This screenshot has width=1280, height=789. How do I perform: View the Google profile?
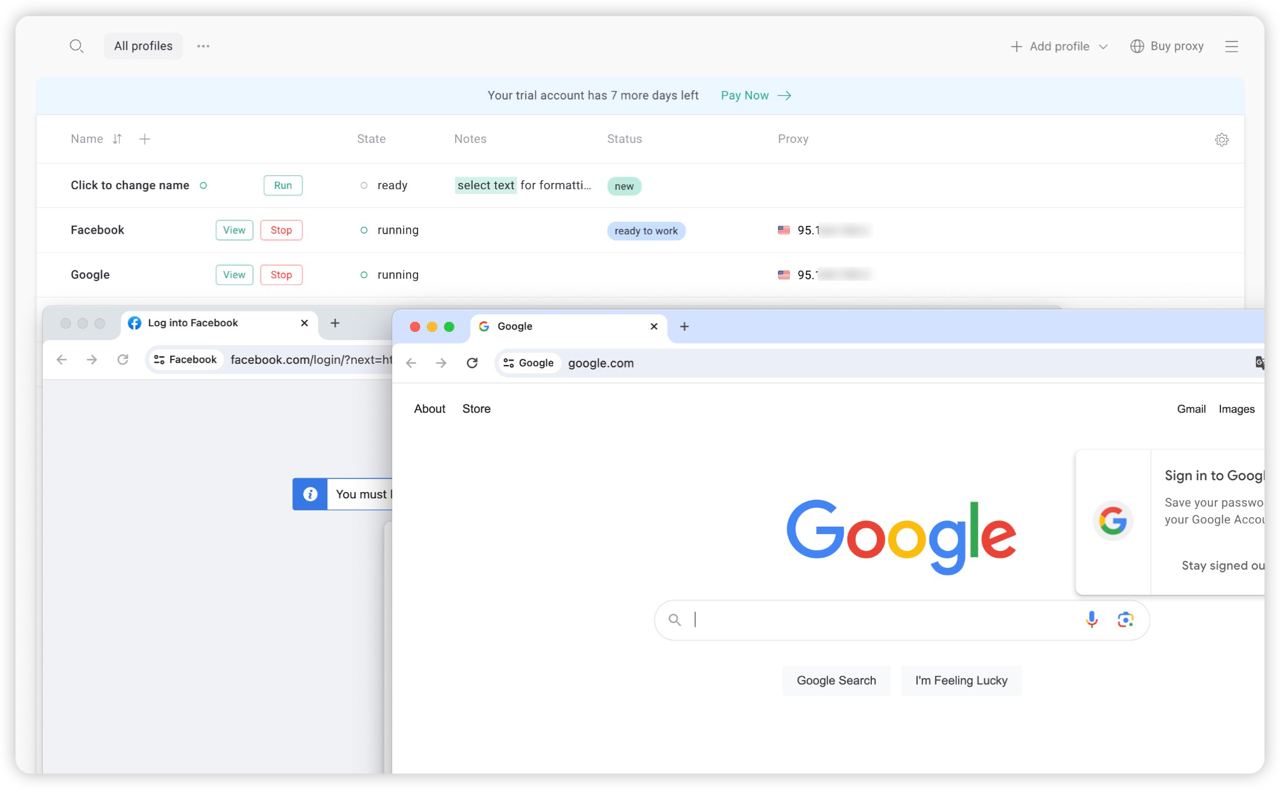coord(234,275)
